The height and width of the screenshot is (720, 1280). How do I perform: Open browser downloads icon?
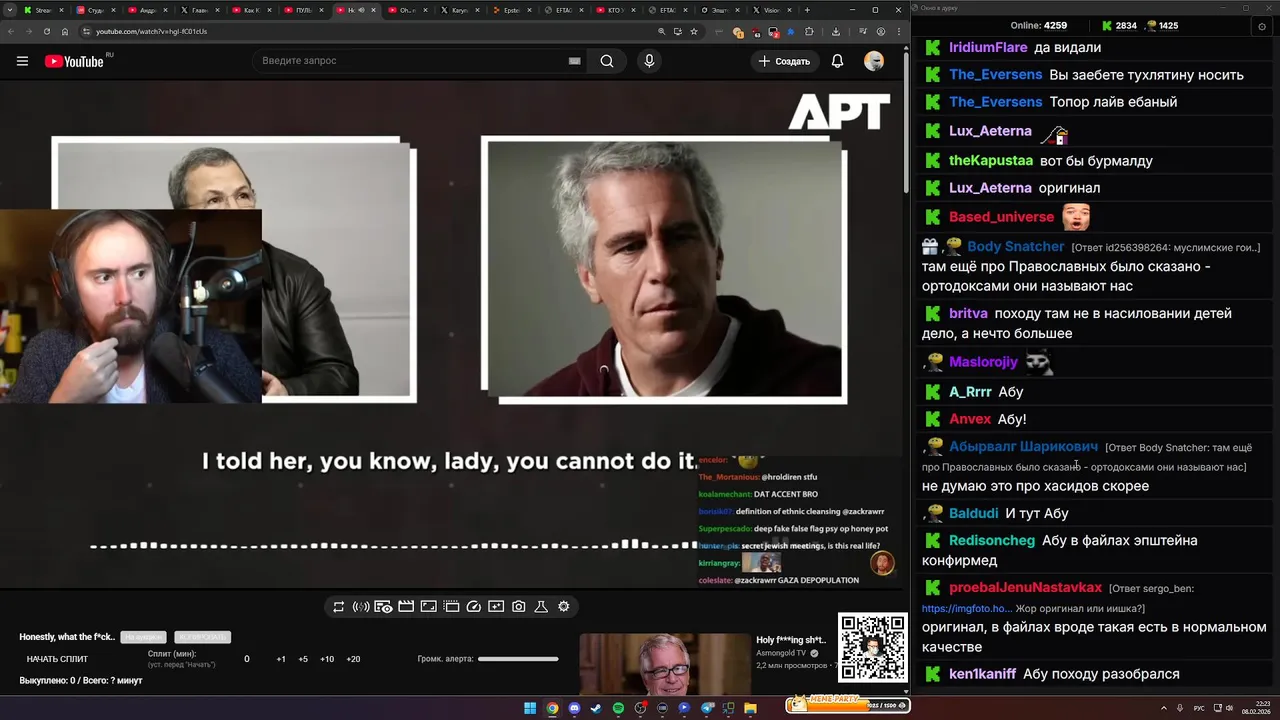click(836, 31)
